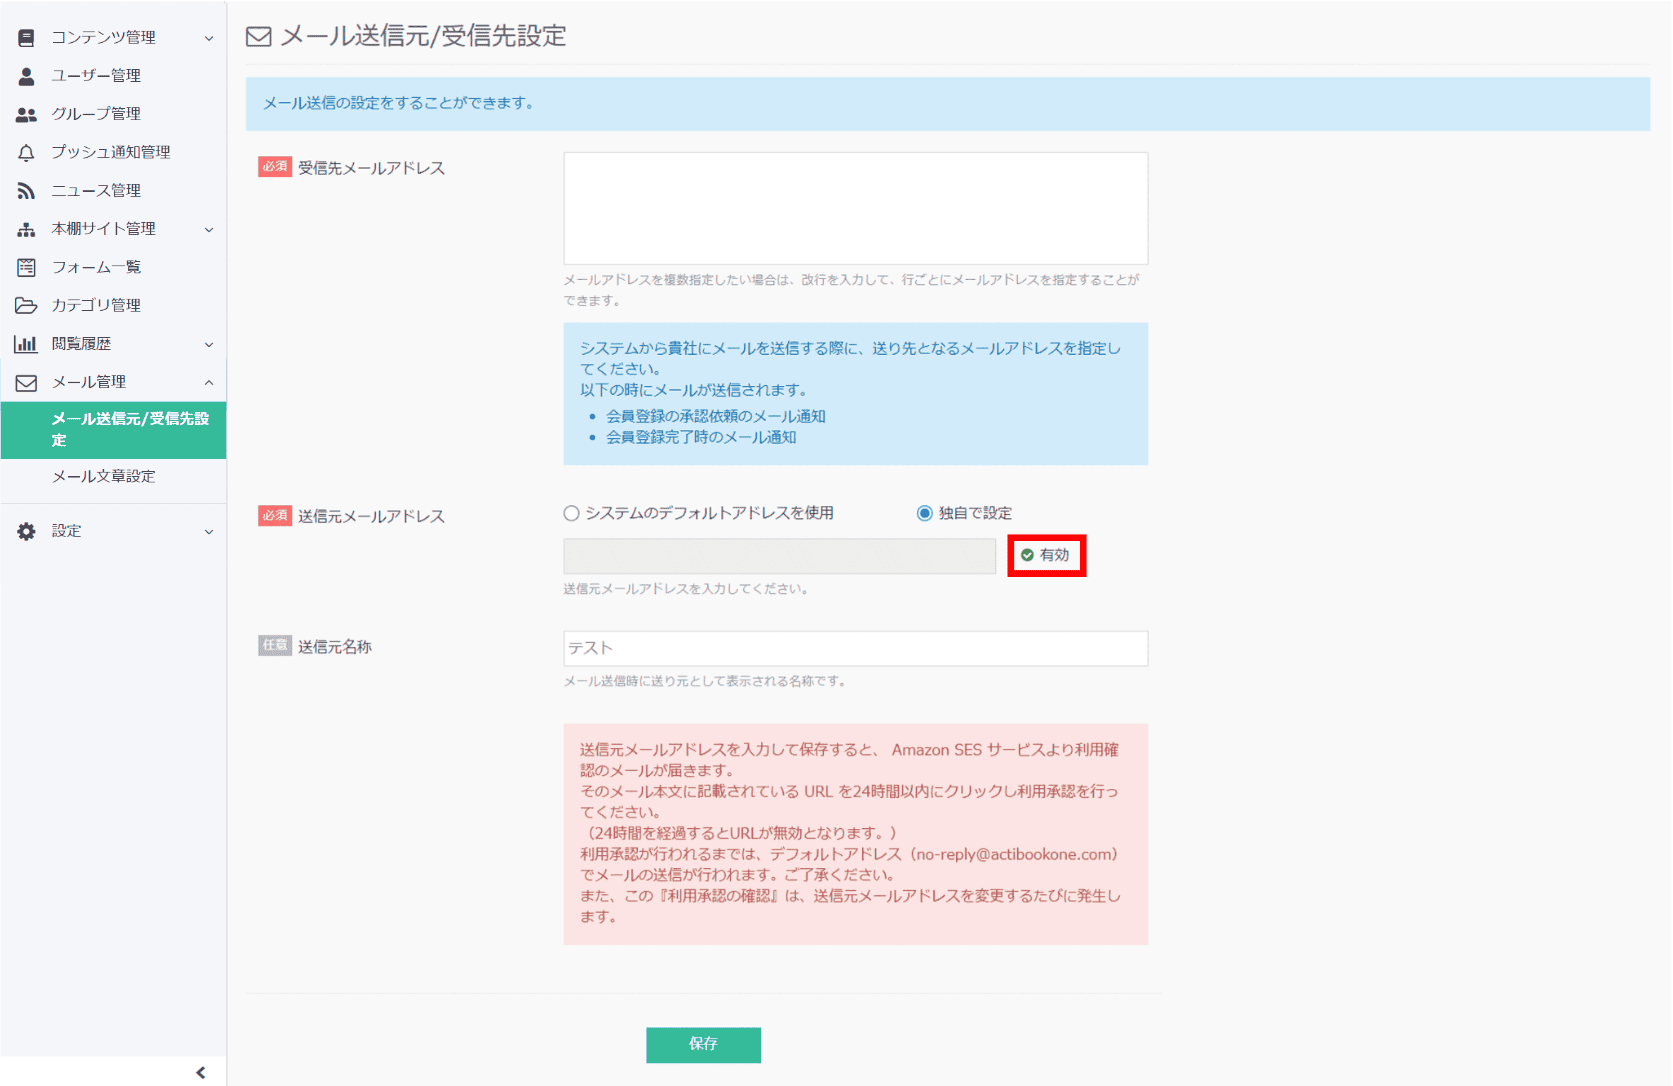Click the 閲覧履歴 chart icon
The width and height of the screenshot is (1673, 1086).
tap(25, 343)
